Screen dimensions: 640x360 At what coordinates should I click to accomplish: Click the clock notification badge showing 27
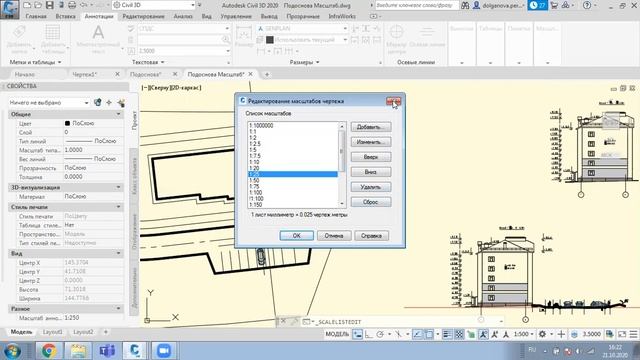pyautogui.click(x=537, y=5)
